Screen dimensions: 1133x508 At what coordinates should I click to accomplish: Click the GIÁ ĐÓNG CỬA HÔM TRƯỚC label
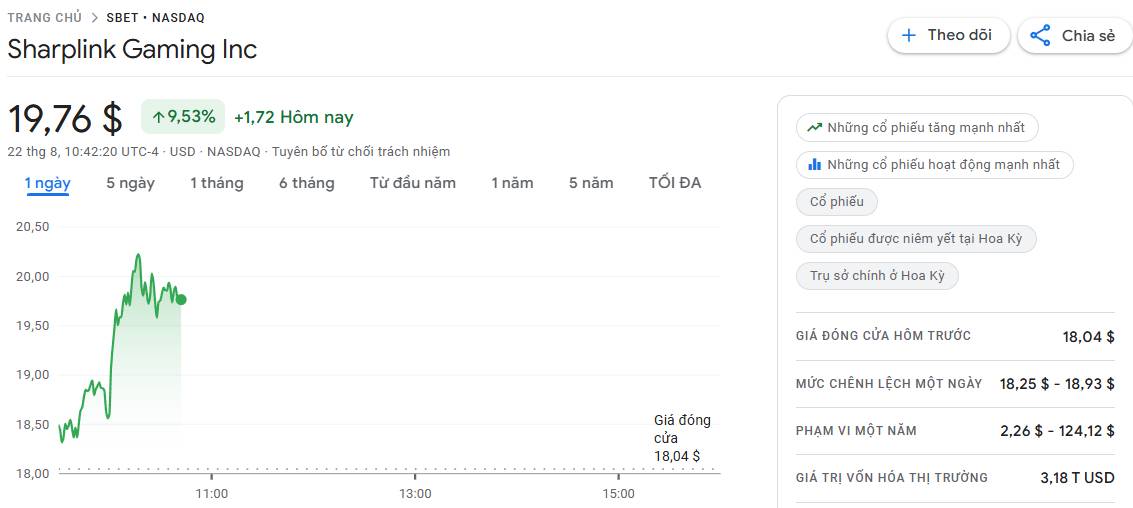point(883,336)
